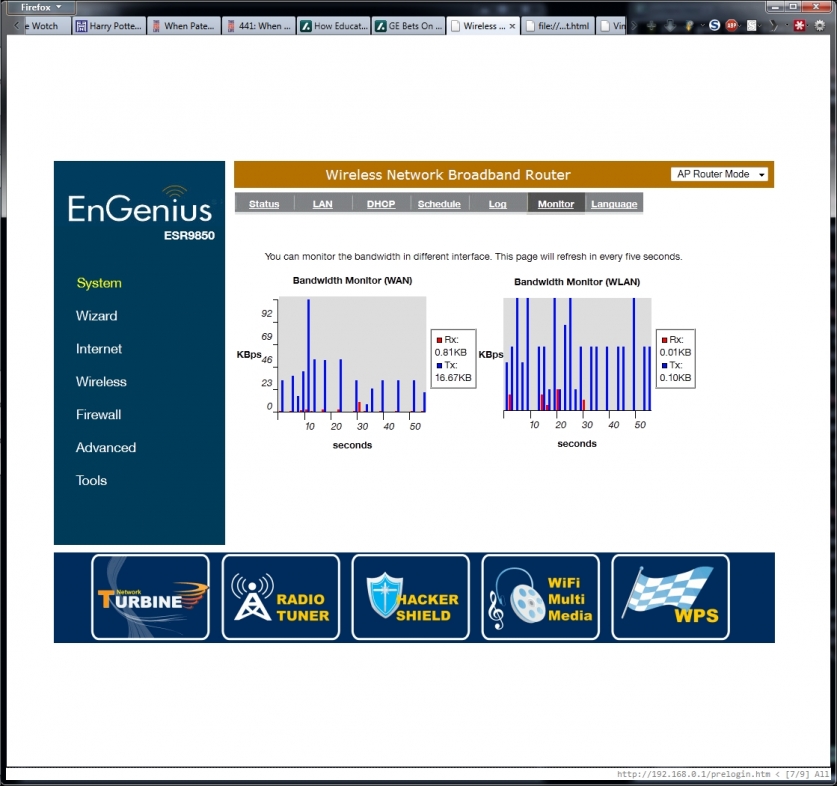837x786 pixels.
Task: Click the WAN Tx blue legend swatch
Action: 439,365
